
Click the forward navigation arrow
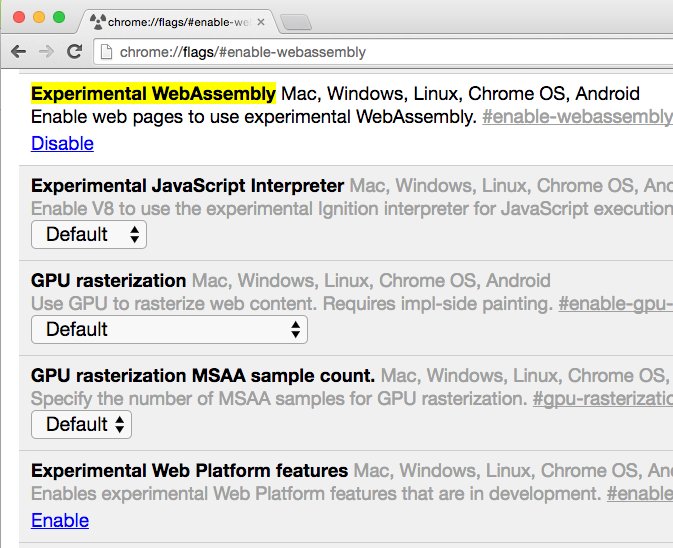pos(46,52)
